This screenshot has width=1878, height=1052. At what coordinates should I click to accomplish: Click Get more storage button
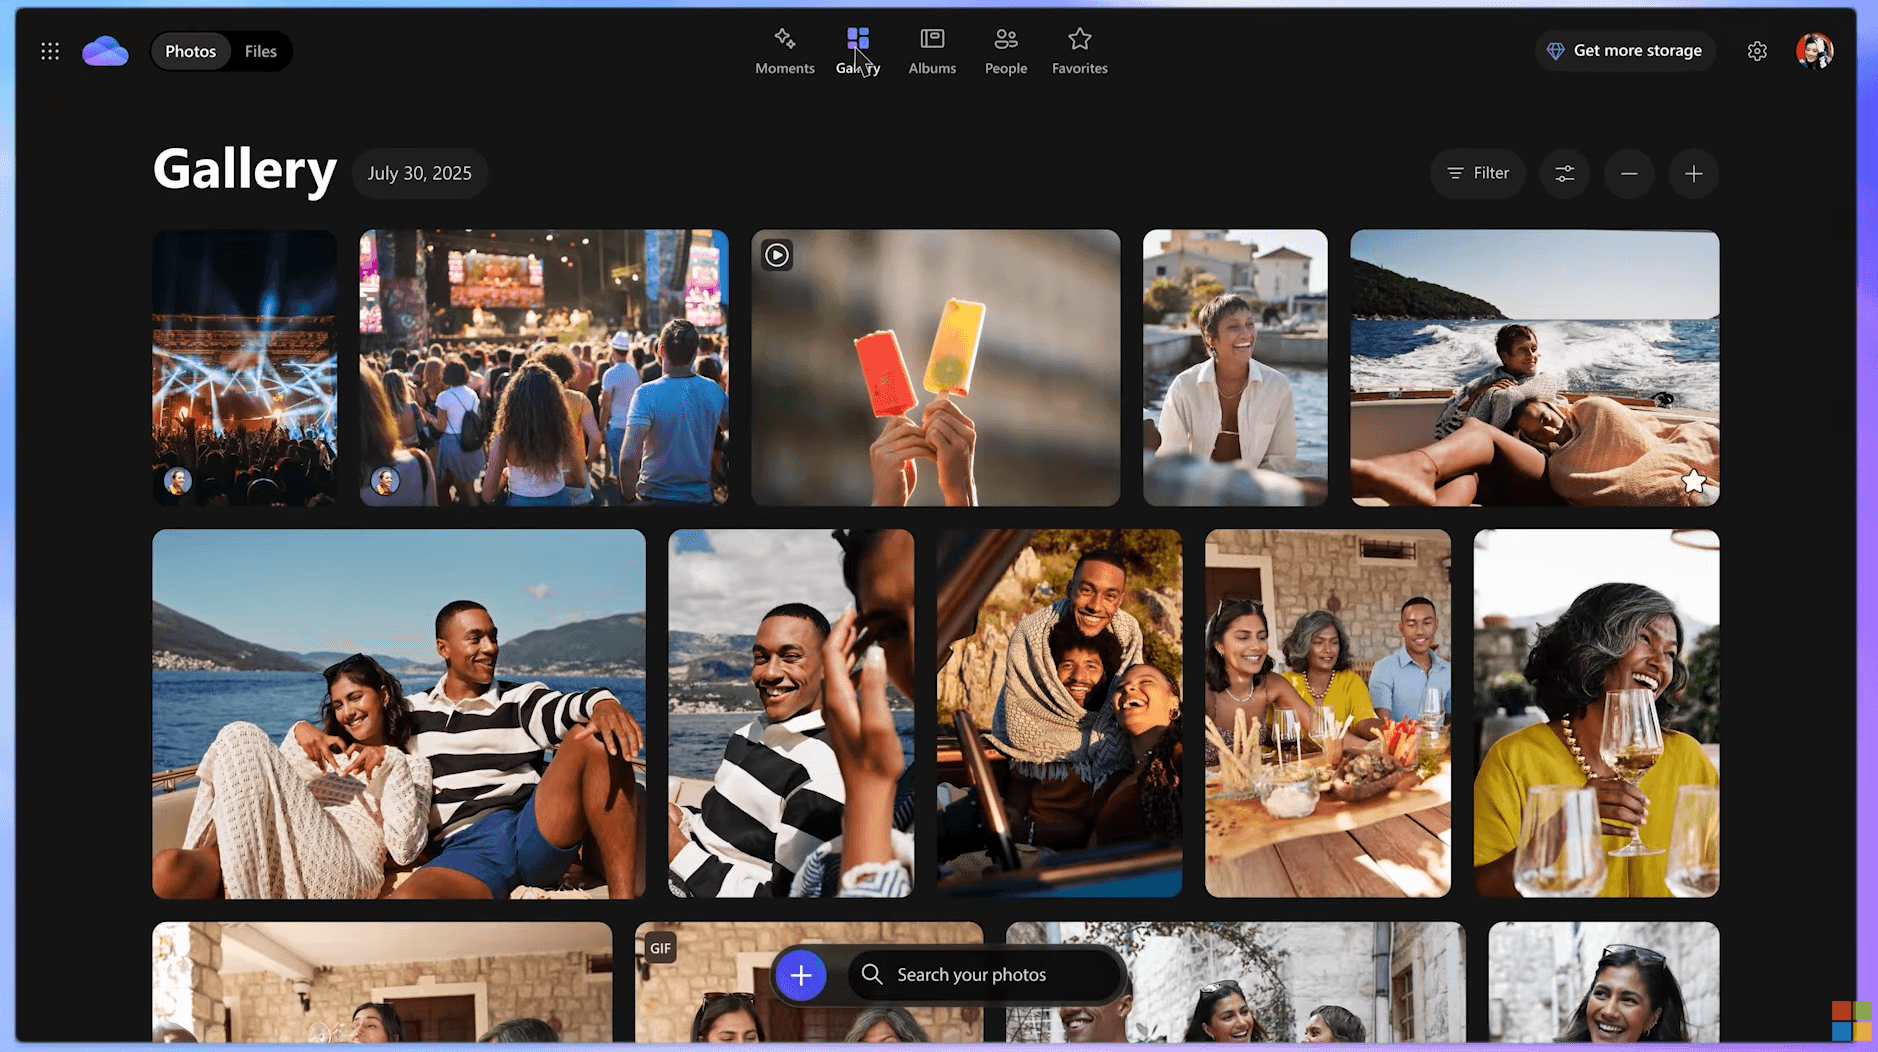[1624, 51]
